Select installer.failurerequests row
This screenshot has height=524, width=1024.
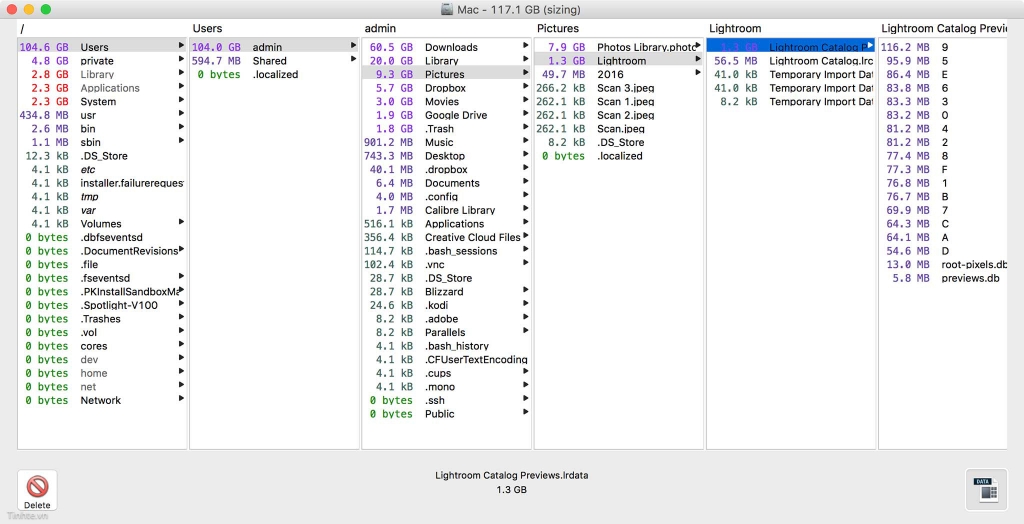coord(102,183)
